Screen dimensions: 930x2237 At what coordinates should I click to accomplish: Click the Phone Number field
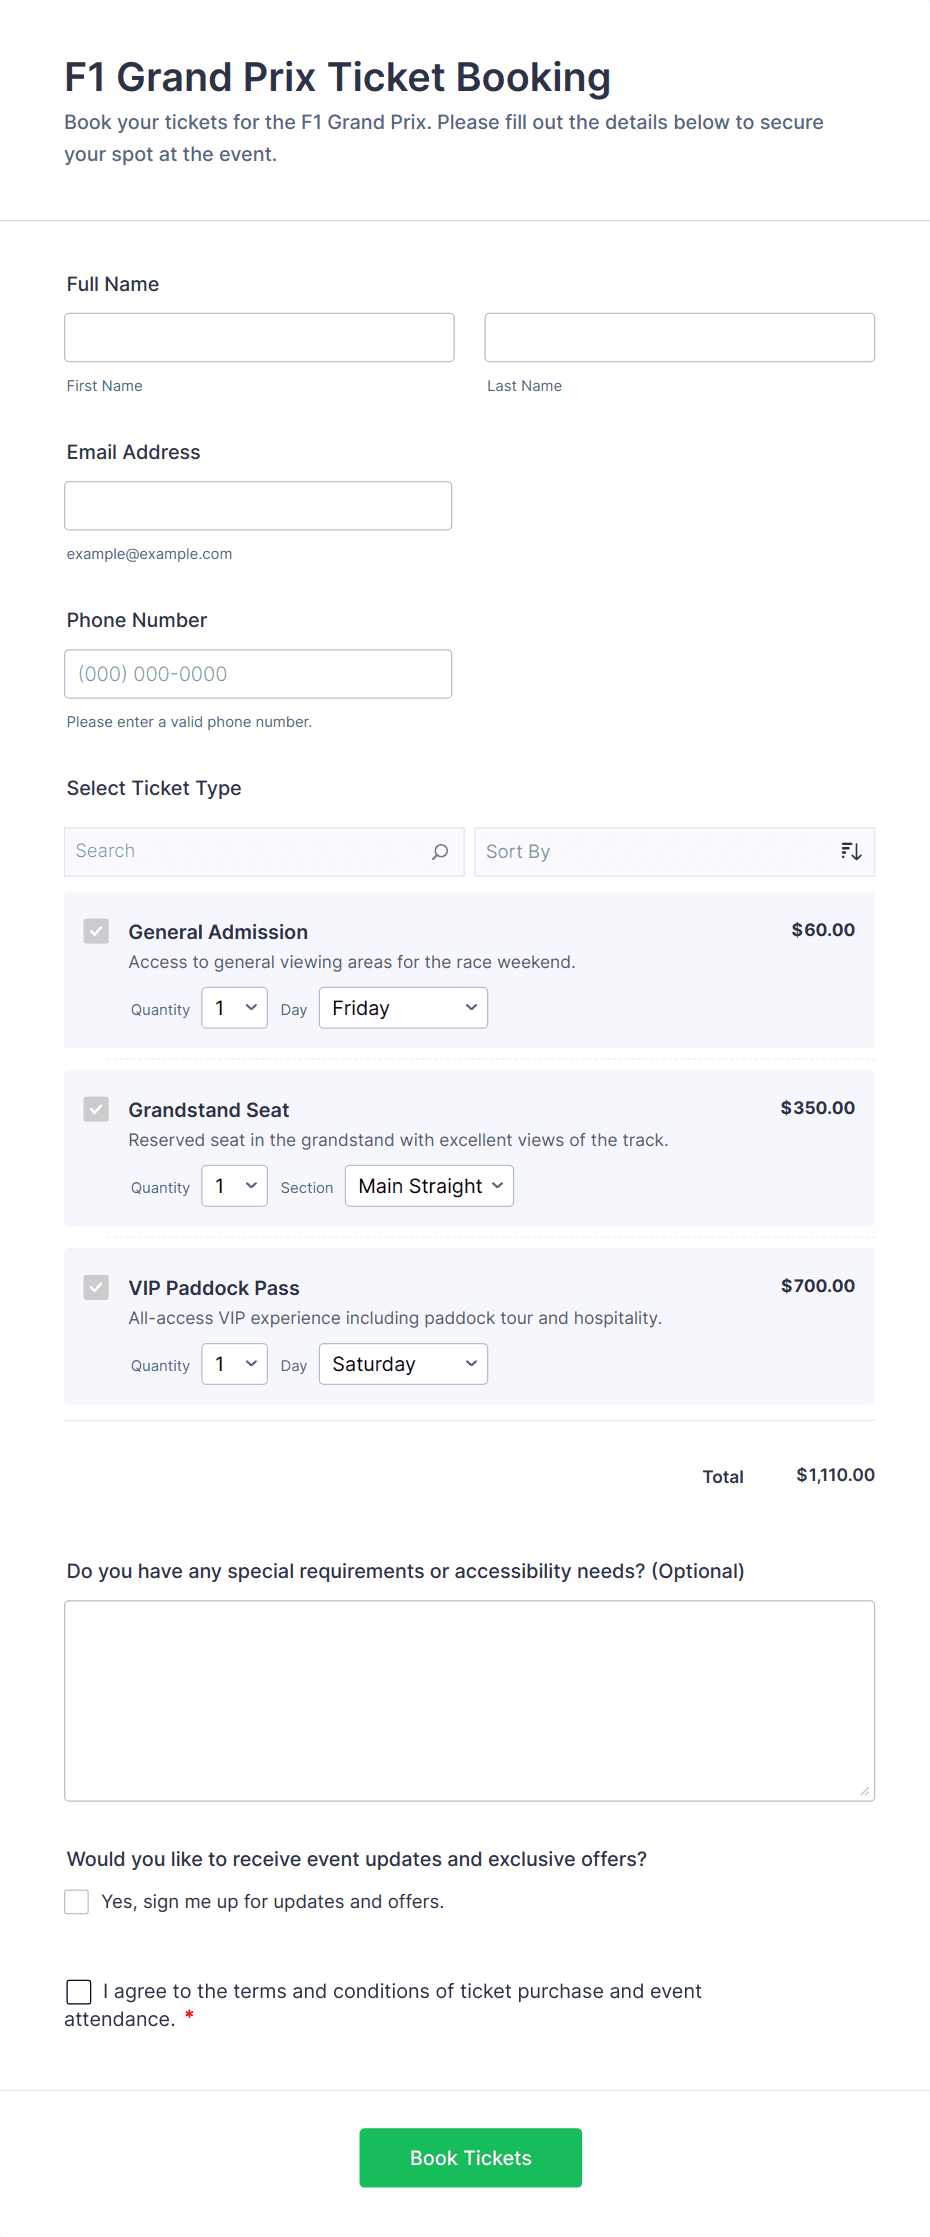(x=258, y=674)
